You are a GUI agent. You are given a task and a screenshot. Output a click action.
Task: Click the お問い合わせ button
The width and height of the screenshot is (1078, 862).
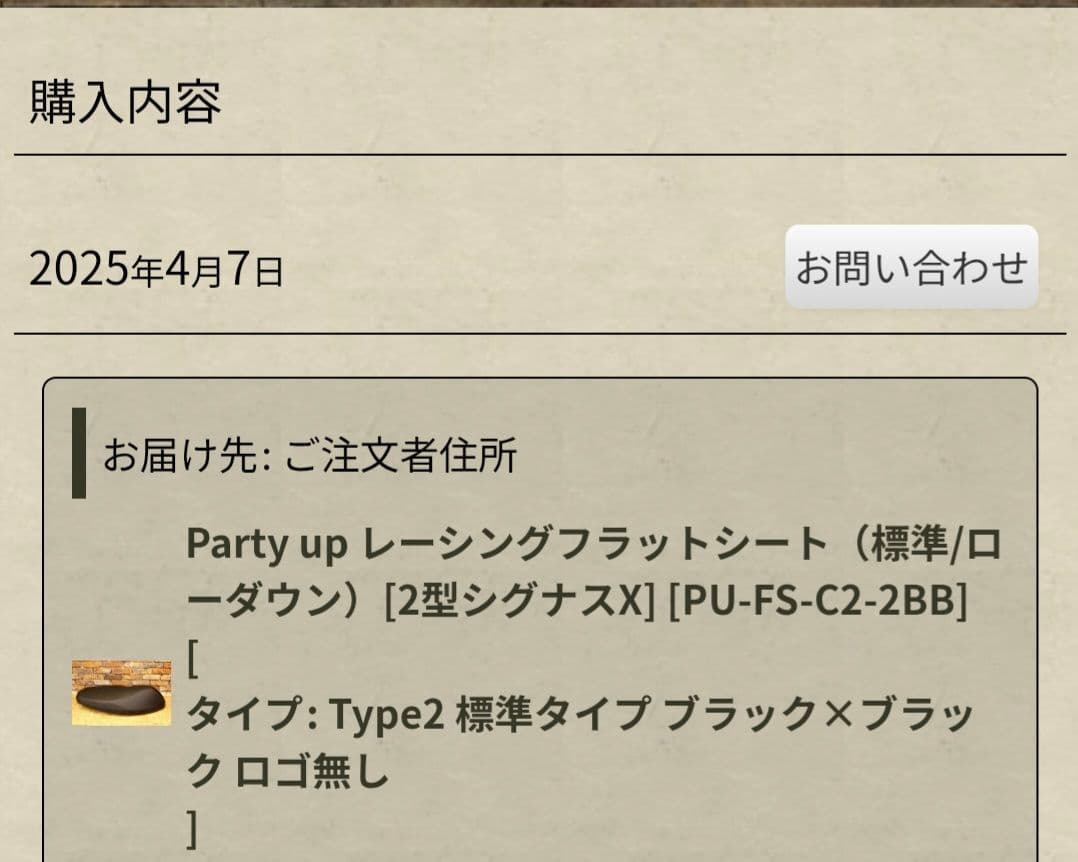click(911, 267)
